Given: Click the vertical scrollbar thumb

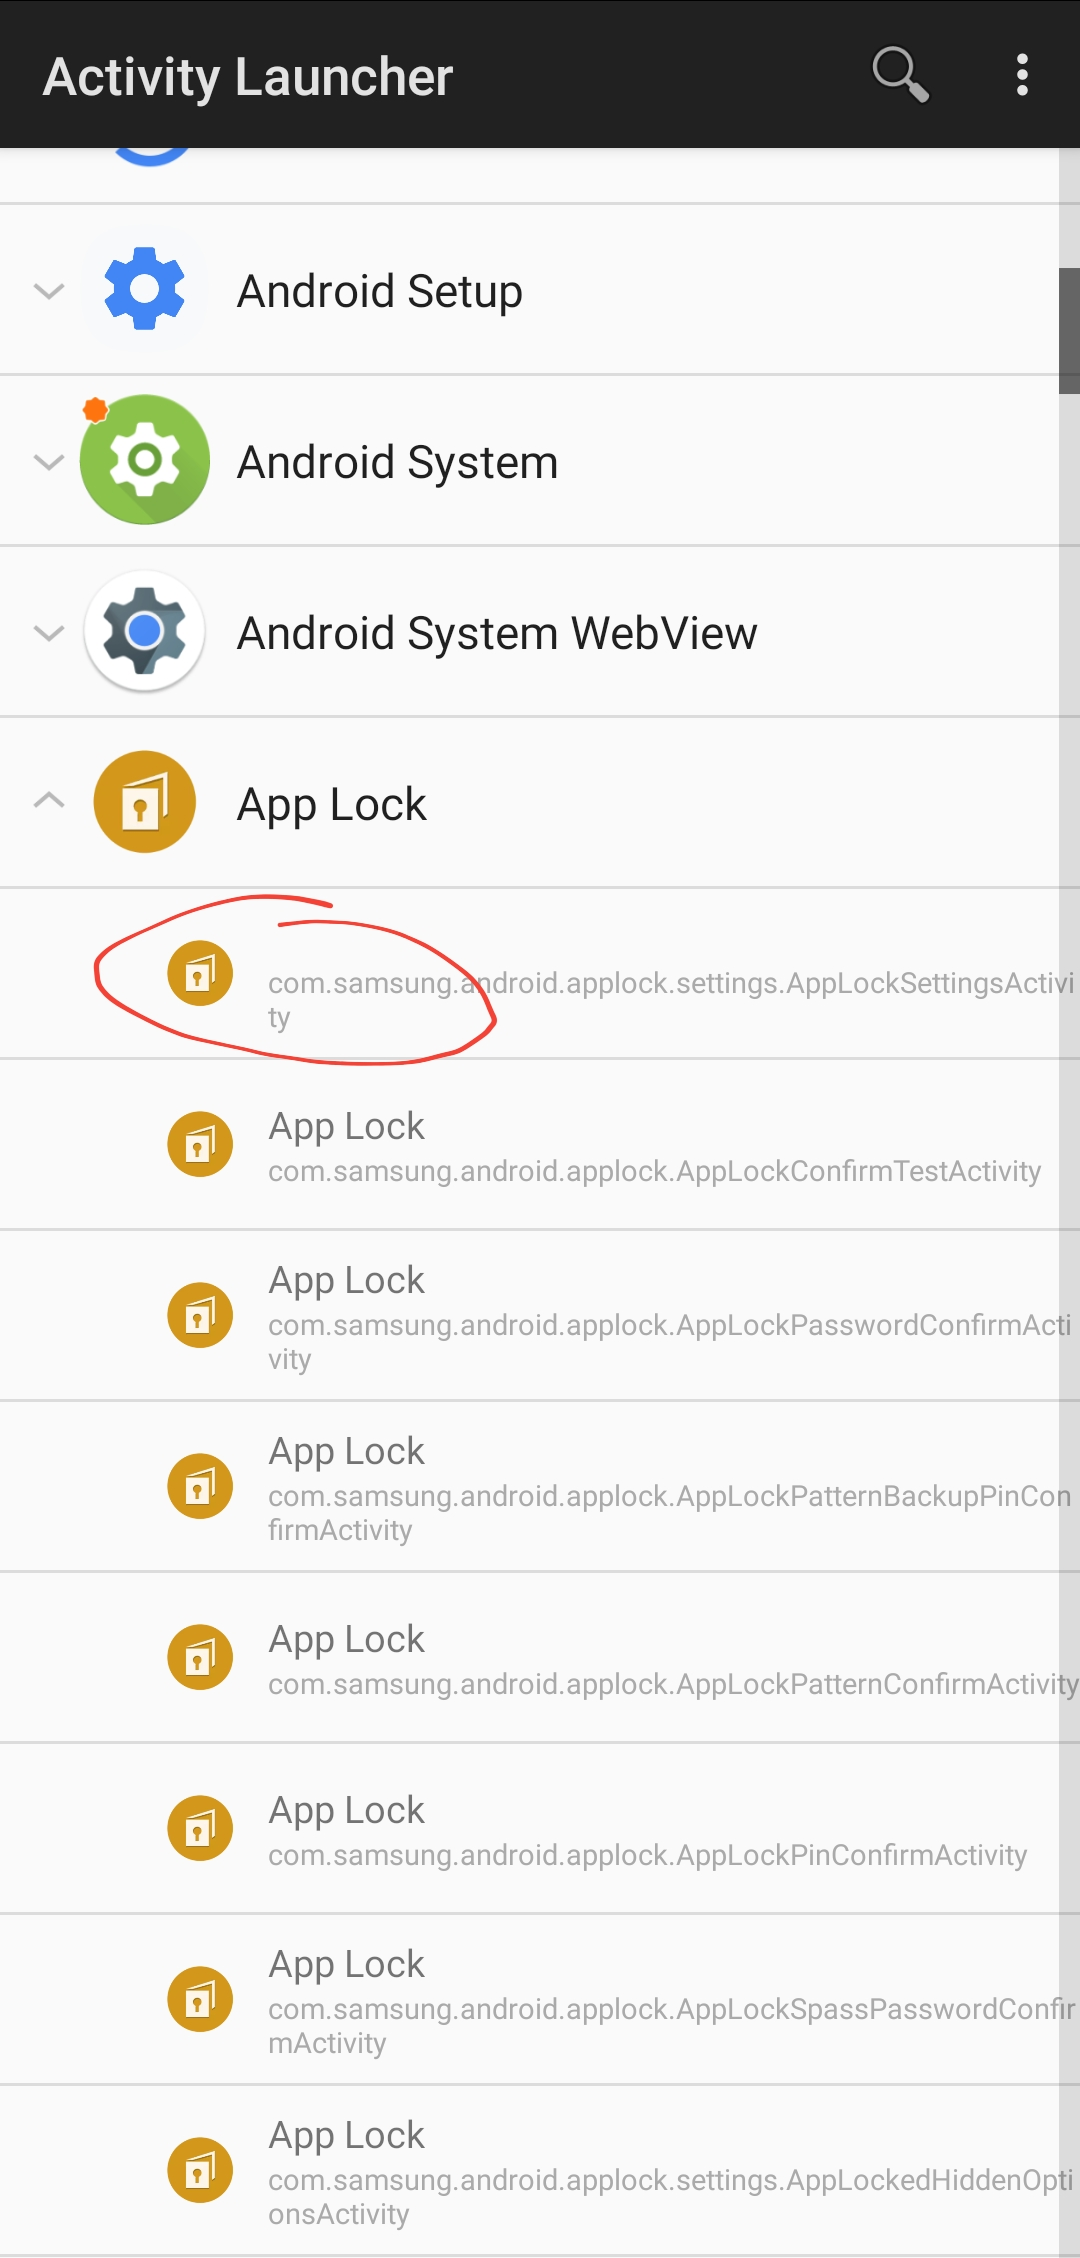Looking at the screenshot, I should (1069, 330).
